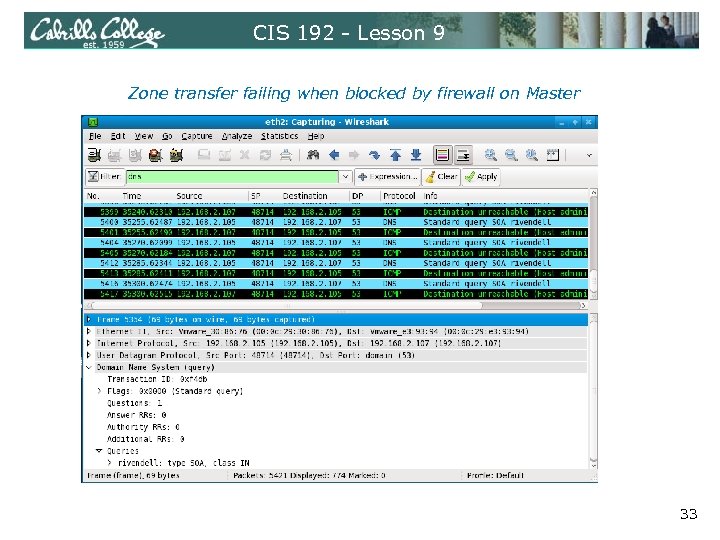Expand the Ethernet II details row

(89, 331)
